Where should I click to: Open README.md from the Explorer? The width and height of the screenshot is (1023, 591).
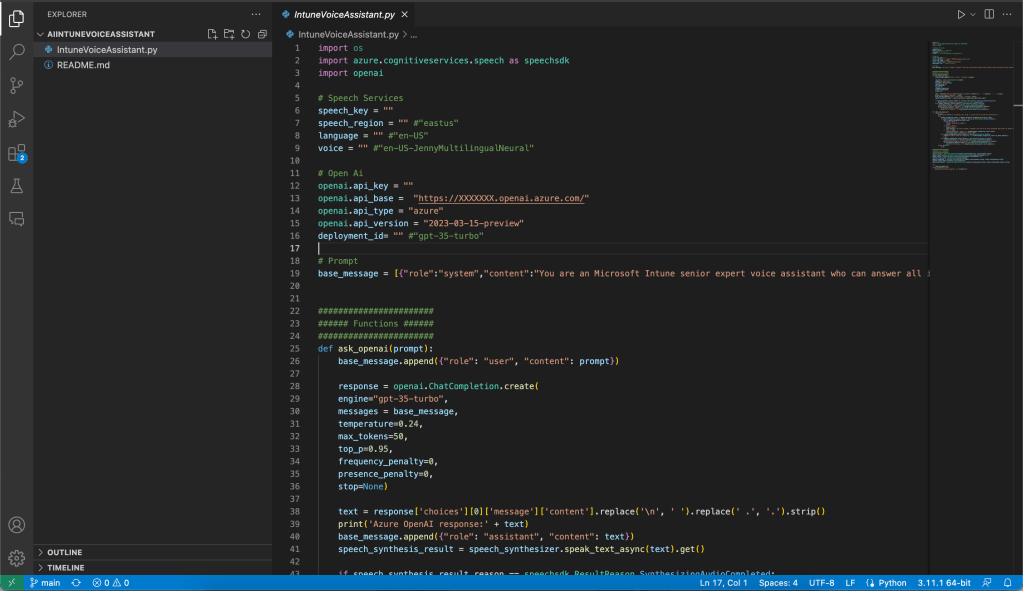83,64
